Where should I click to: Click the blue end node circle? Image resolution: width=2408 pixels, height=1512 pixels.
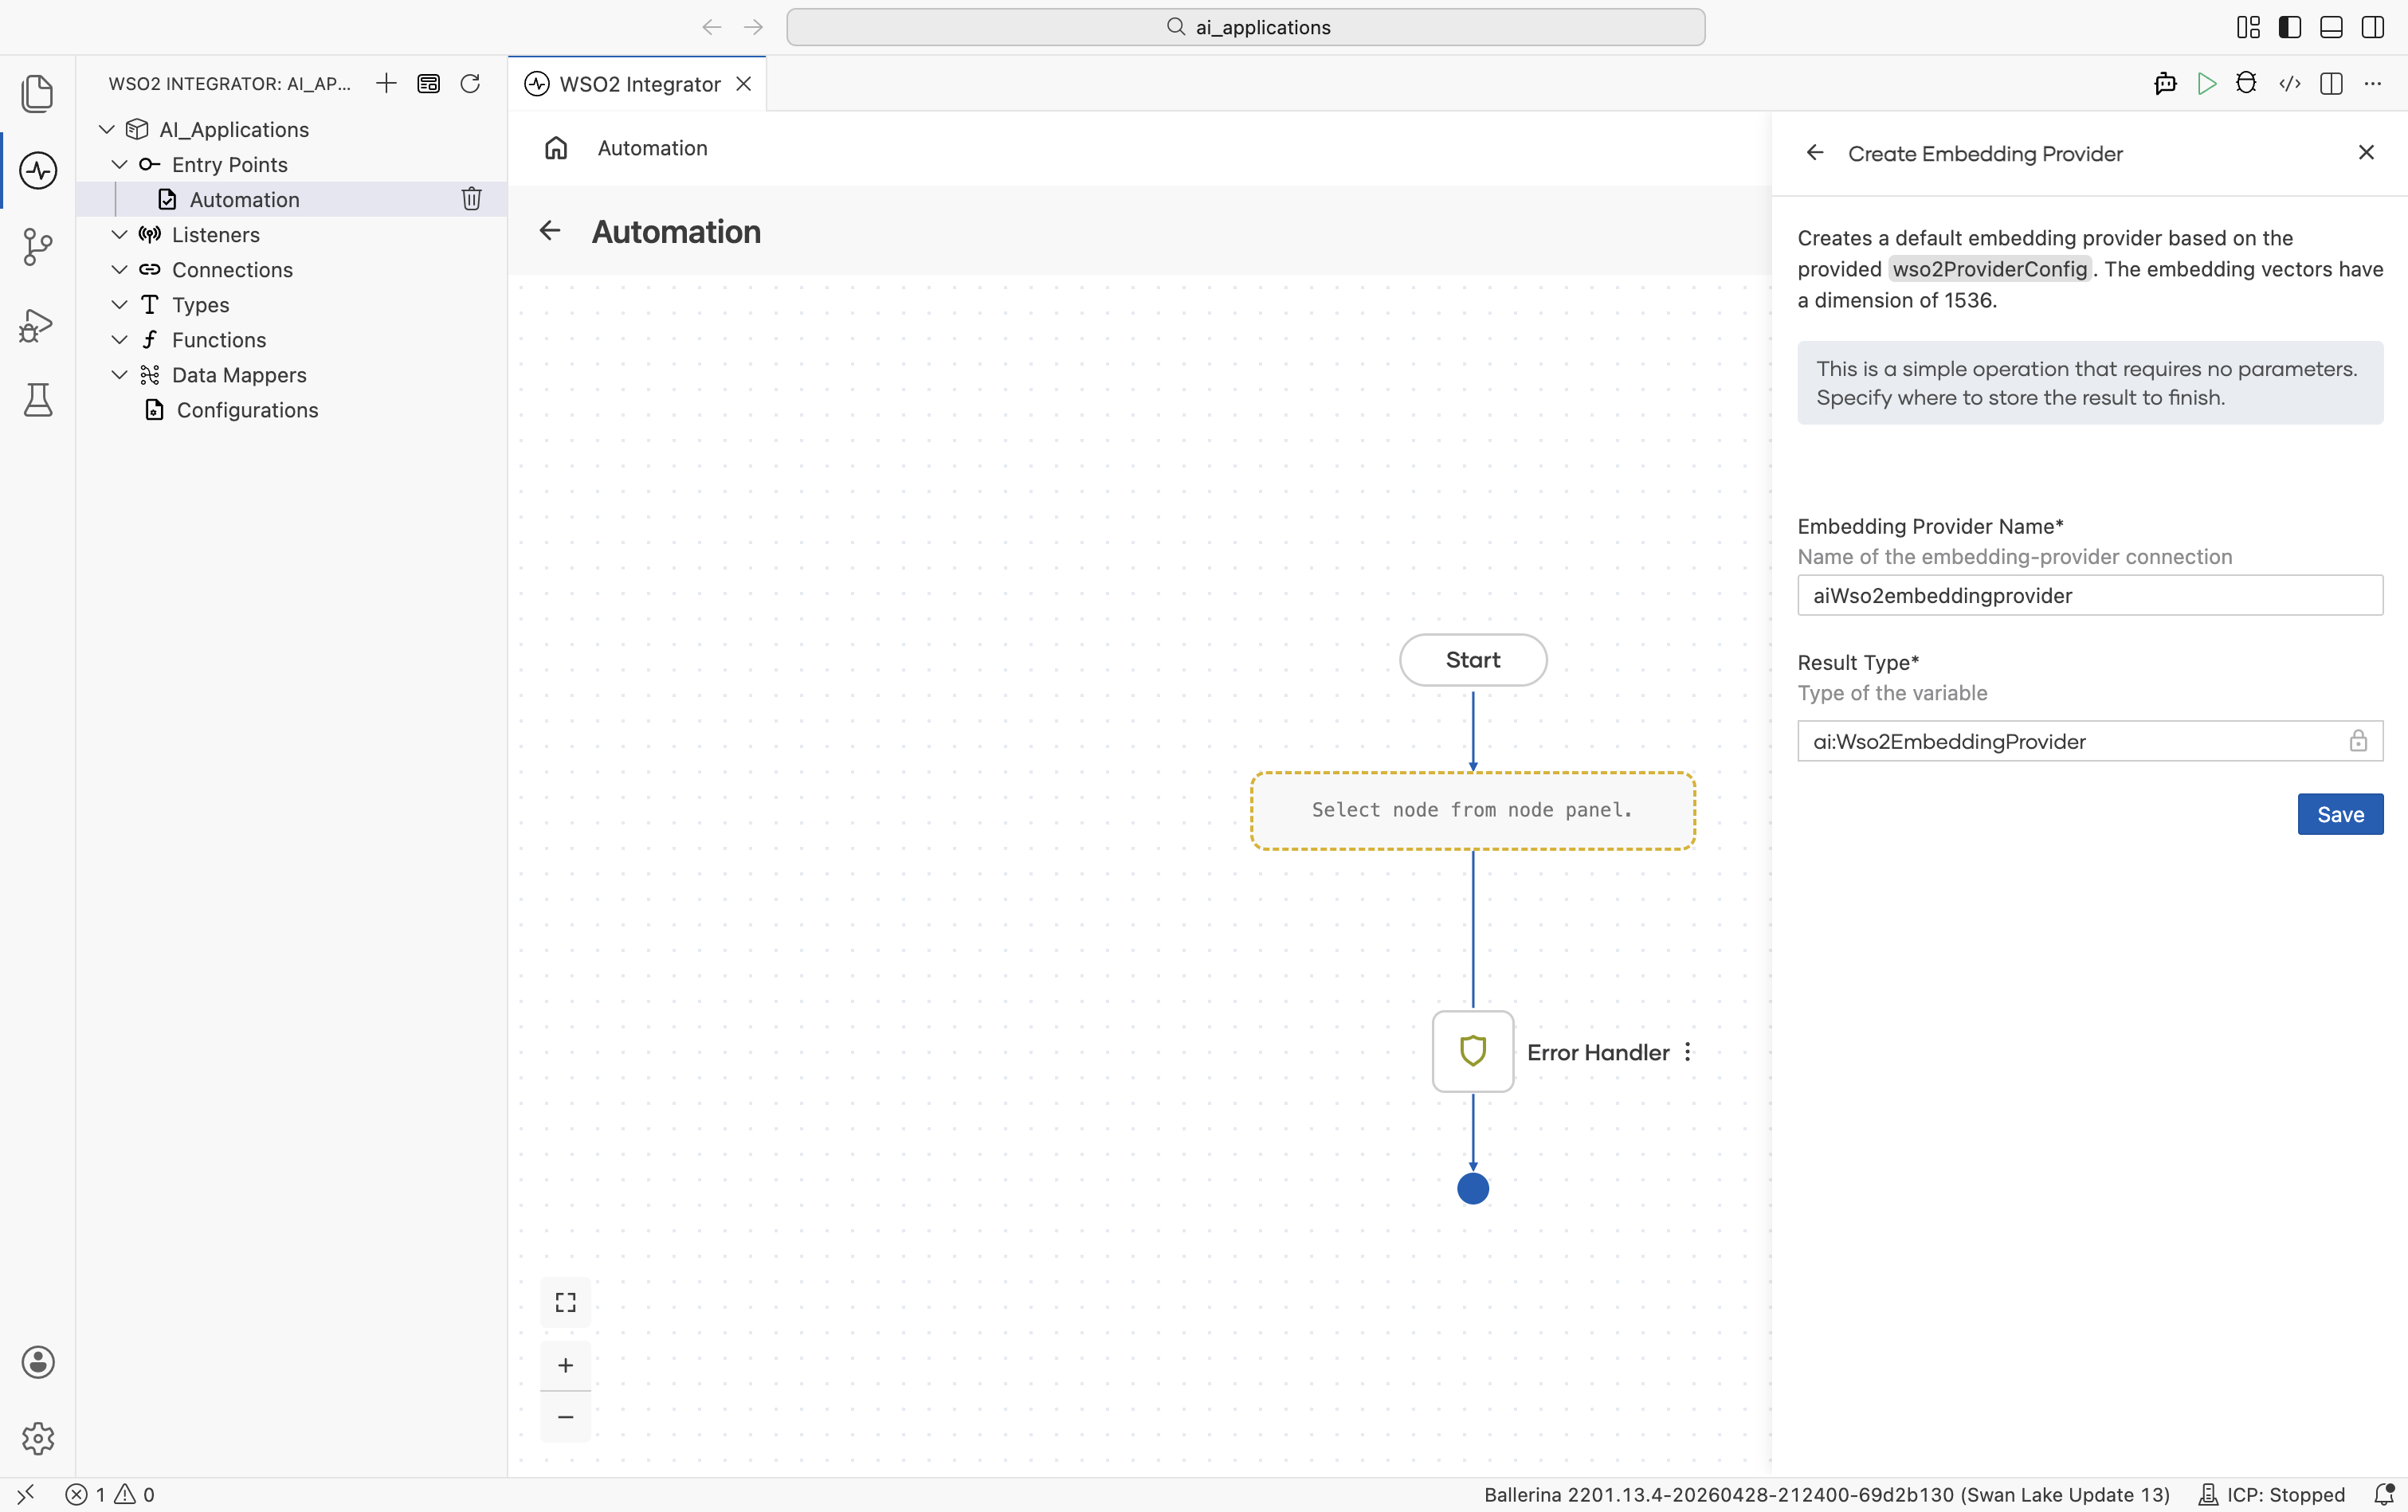(1473, 1188)
